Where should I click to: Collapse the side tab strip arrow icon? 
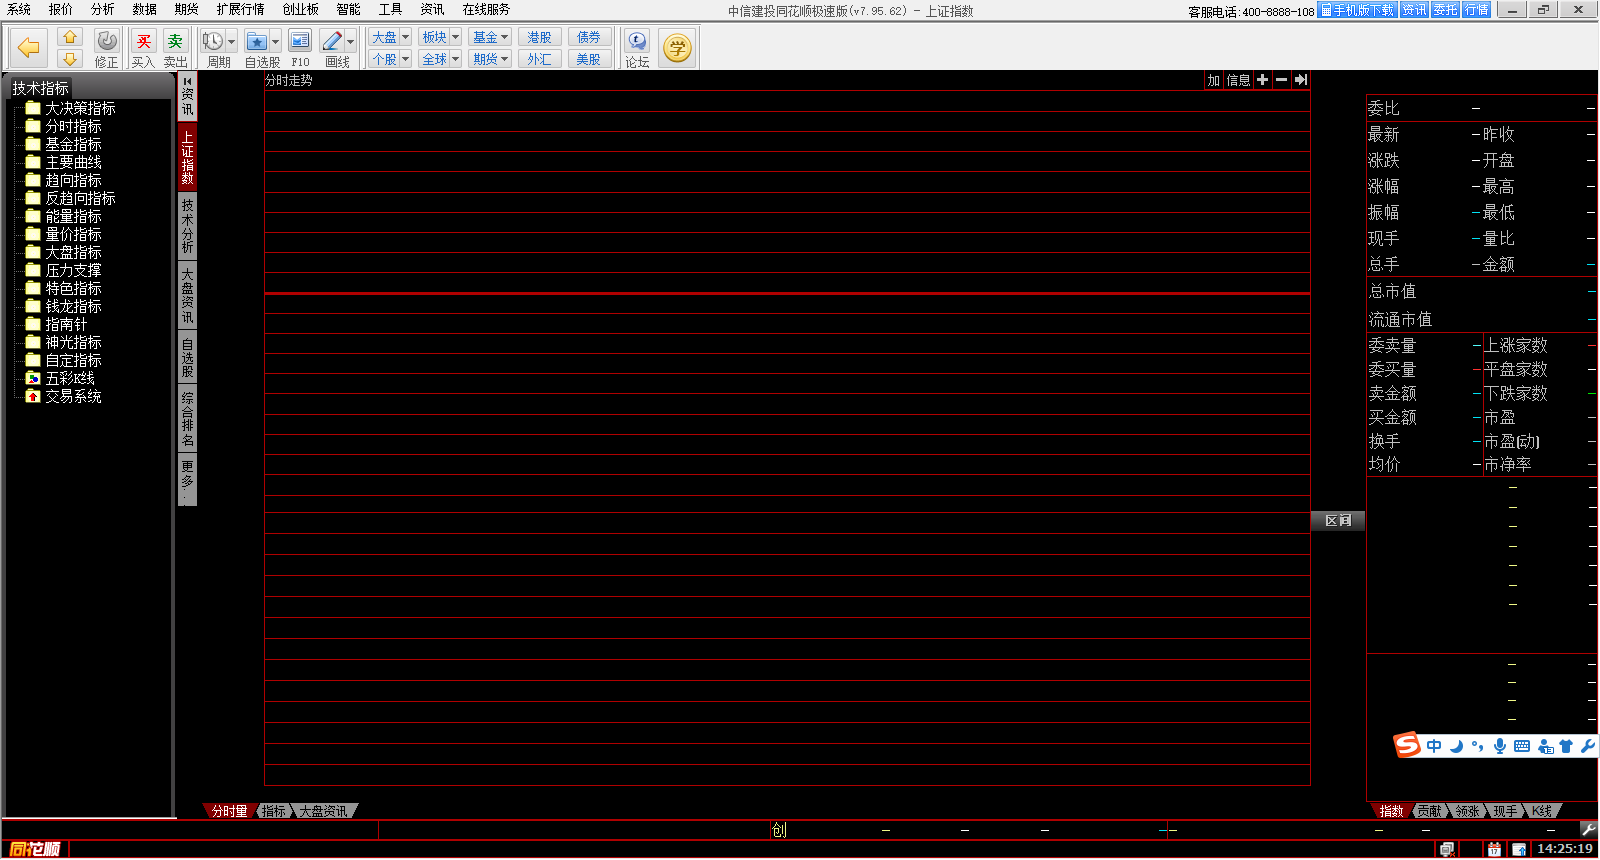tap(187, 81)
